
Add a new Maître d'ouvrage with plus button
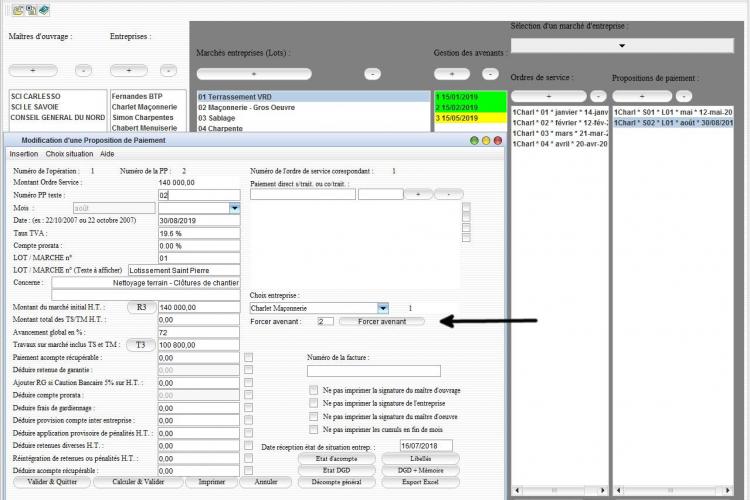pyautogui.click(x=33, y=70)
